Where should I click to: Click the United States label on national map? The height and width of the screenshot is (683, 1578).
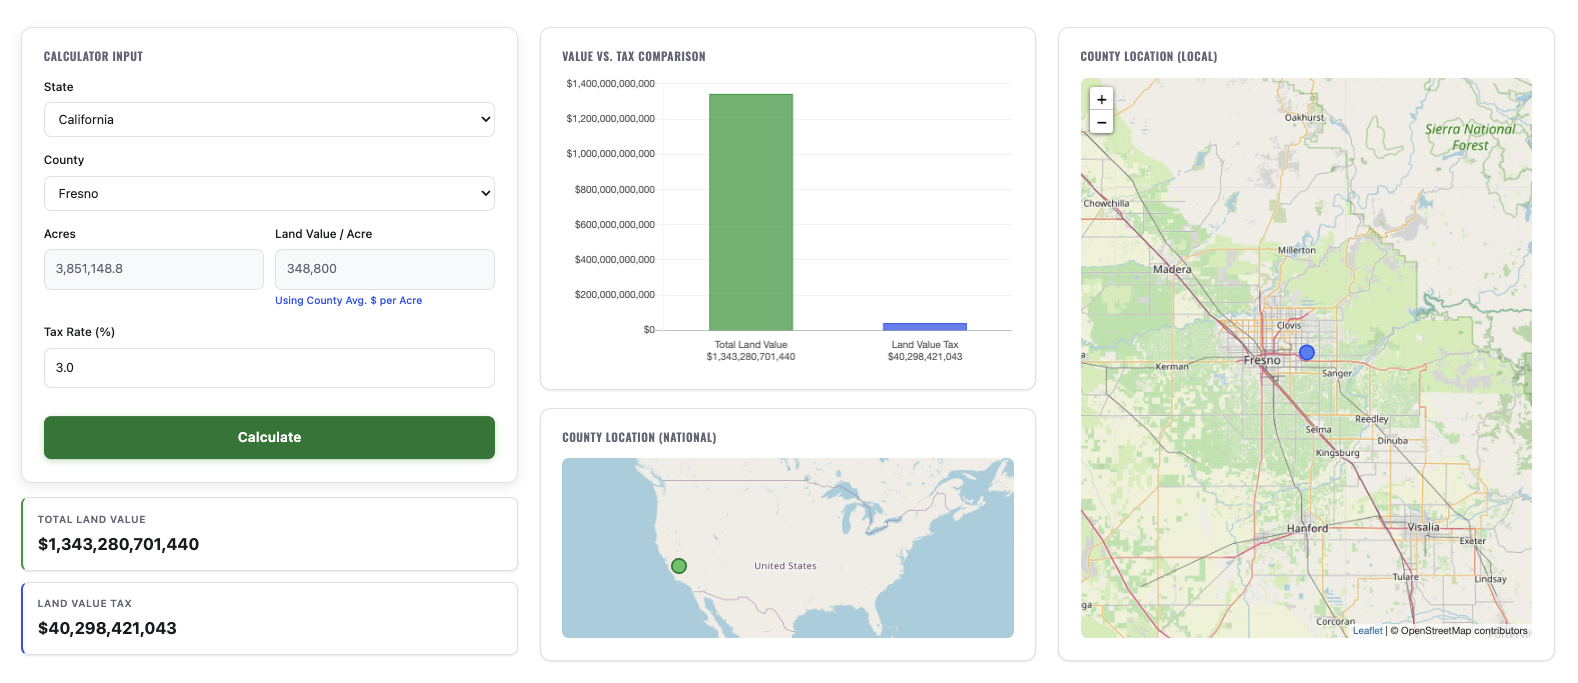(785, 566)
